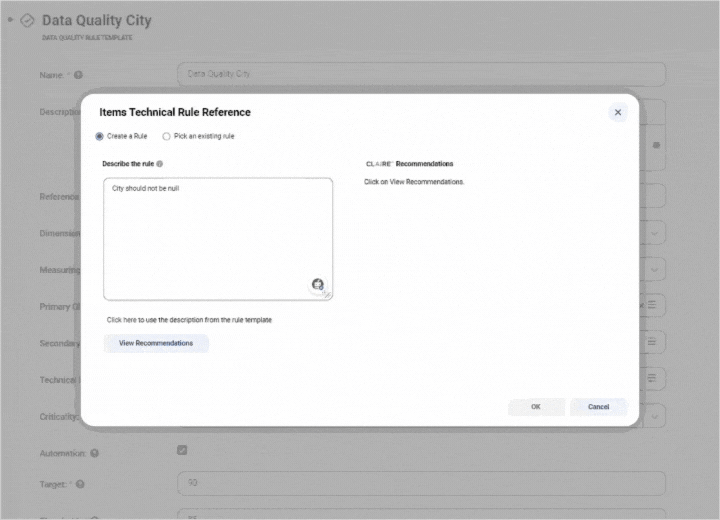Close the Items Technical Rule Reference dialog
Image resolution: width=720 pixels, height=520 pixels.
(x=618, y=113)
